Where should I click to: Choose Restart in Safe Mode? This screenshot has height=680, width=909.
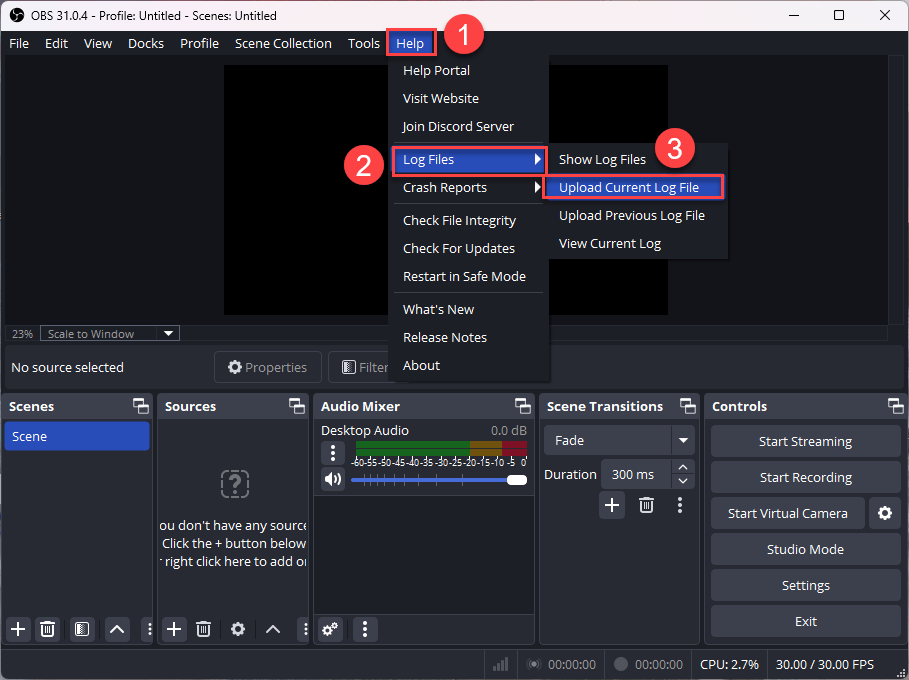point(467,277)
